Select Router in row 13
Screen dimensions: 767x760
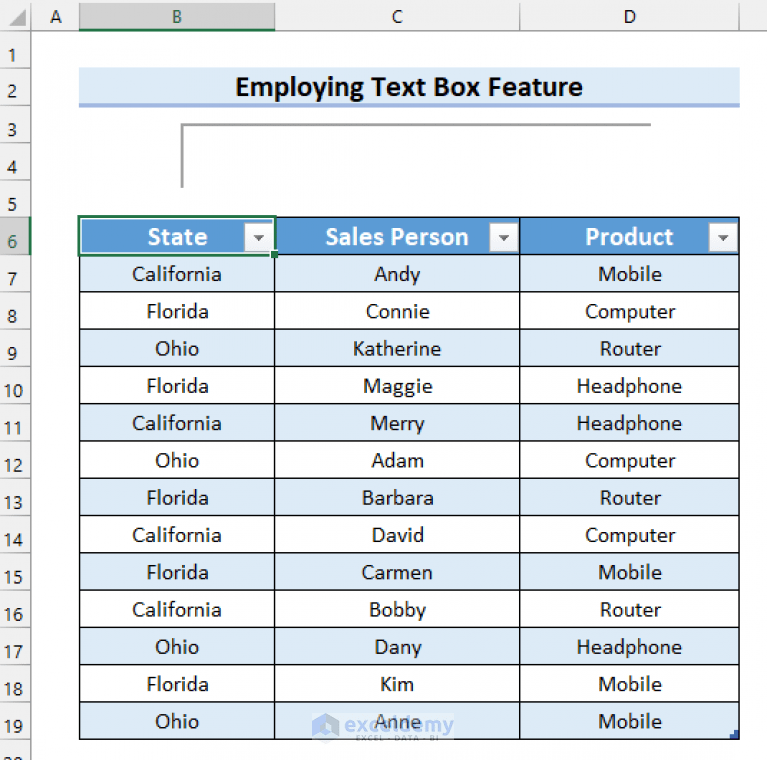point(630,498)
